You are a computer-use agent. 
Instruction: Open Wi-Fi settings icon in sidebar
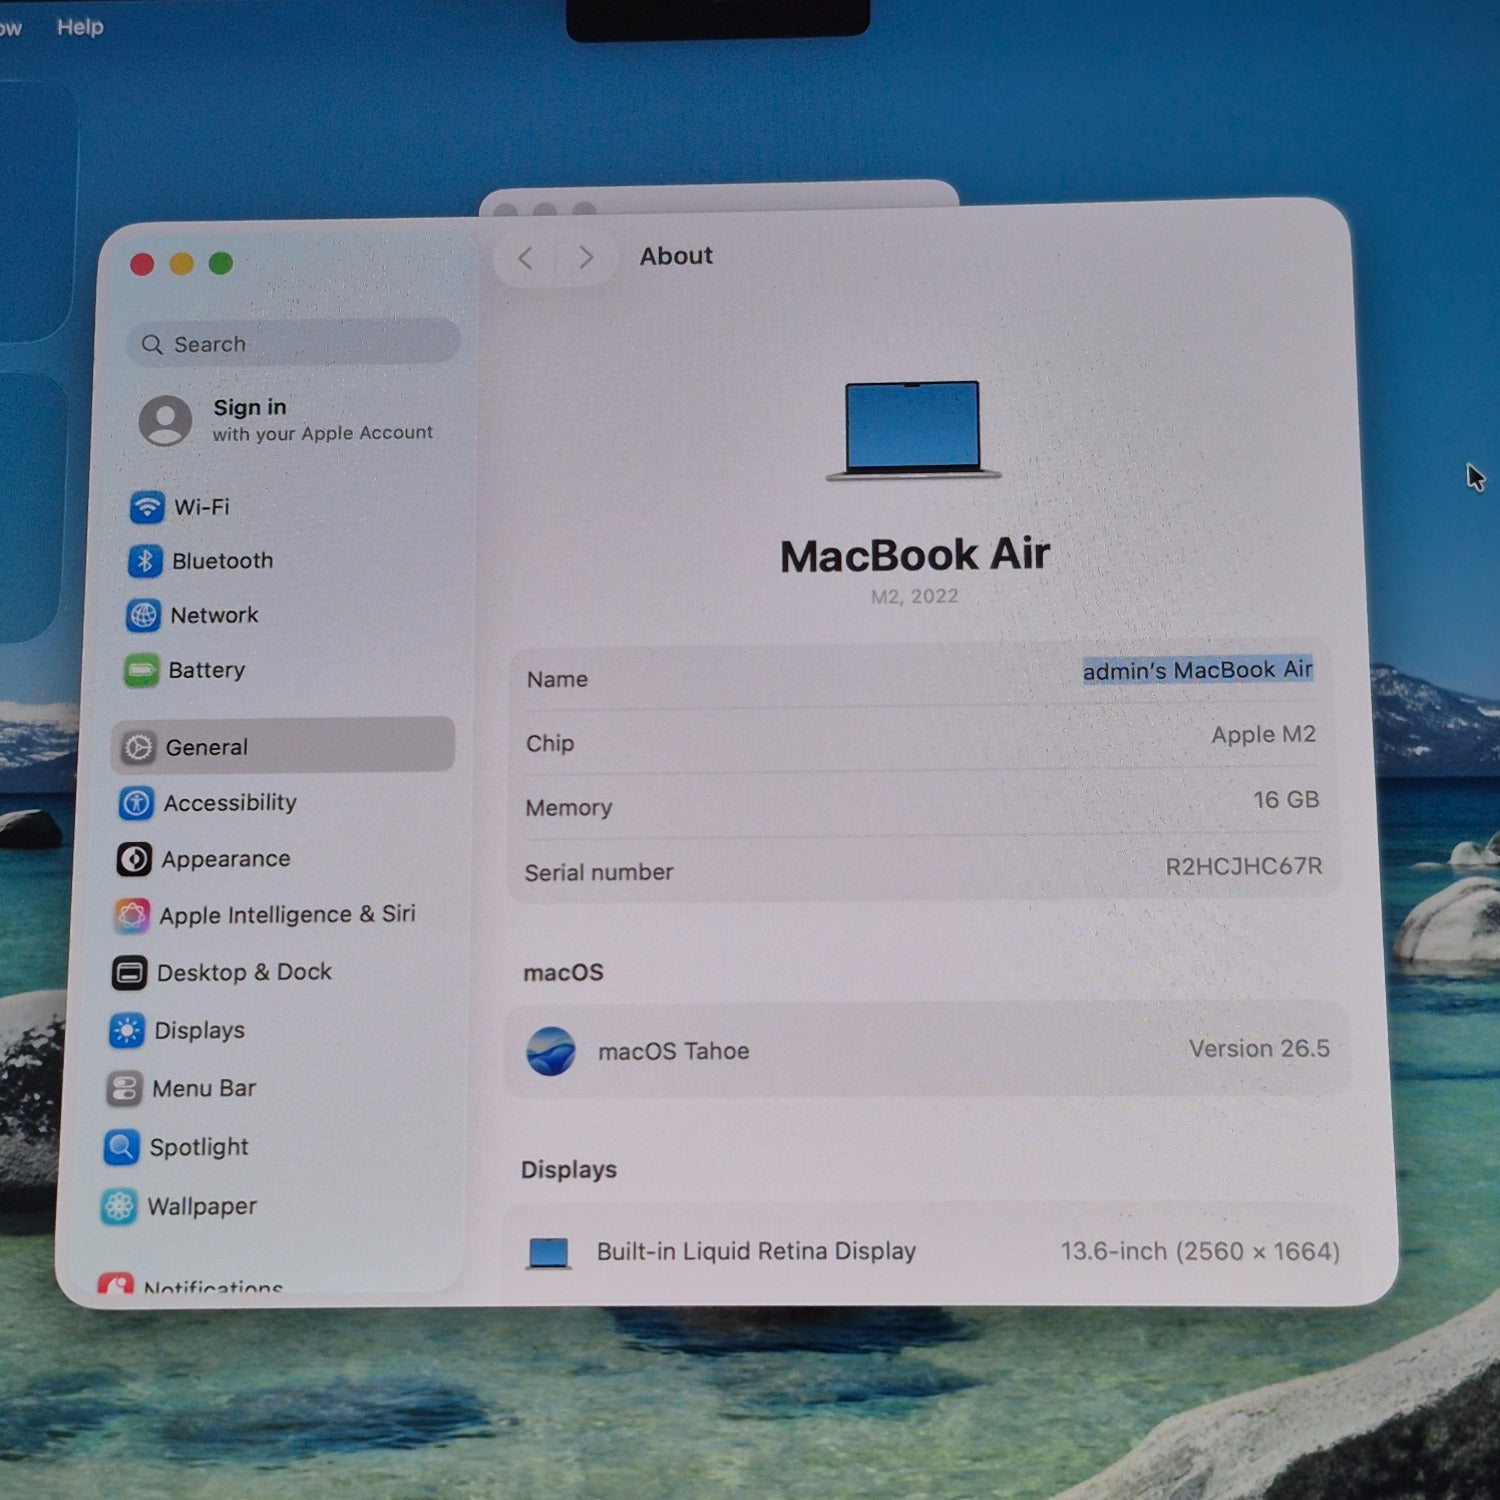pyautogui.click(x=147, y=506)
